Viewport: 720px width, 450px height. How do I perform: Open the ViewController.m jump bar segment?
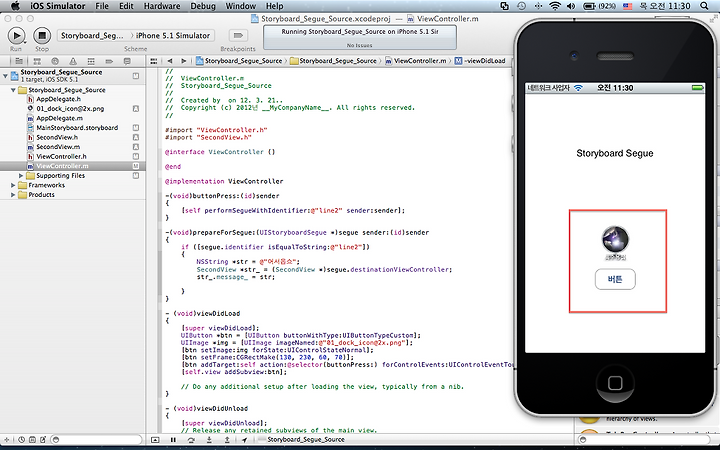(x=416, y=61)
